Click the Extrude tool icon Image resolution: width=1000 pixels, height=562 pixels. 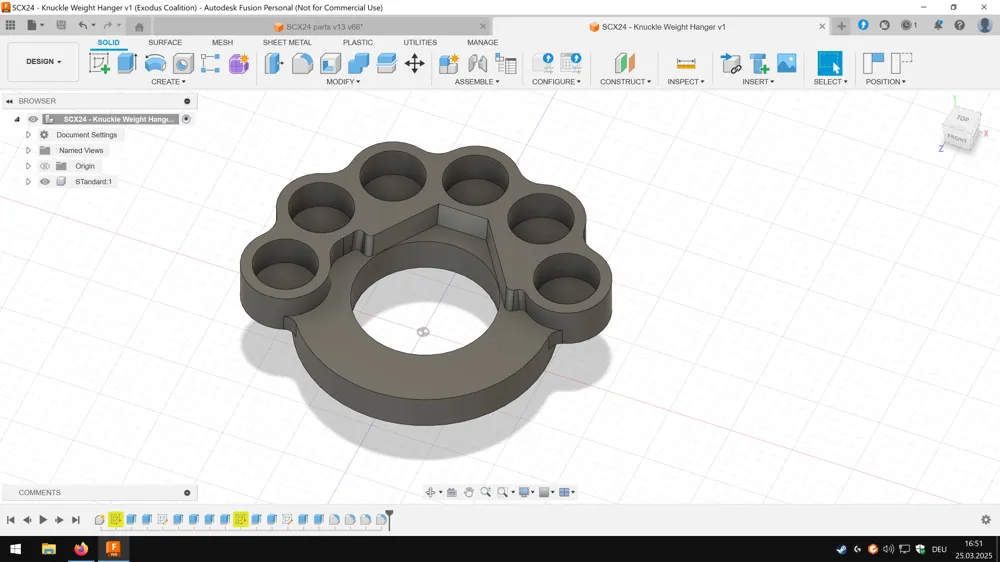pos(127,63)
